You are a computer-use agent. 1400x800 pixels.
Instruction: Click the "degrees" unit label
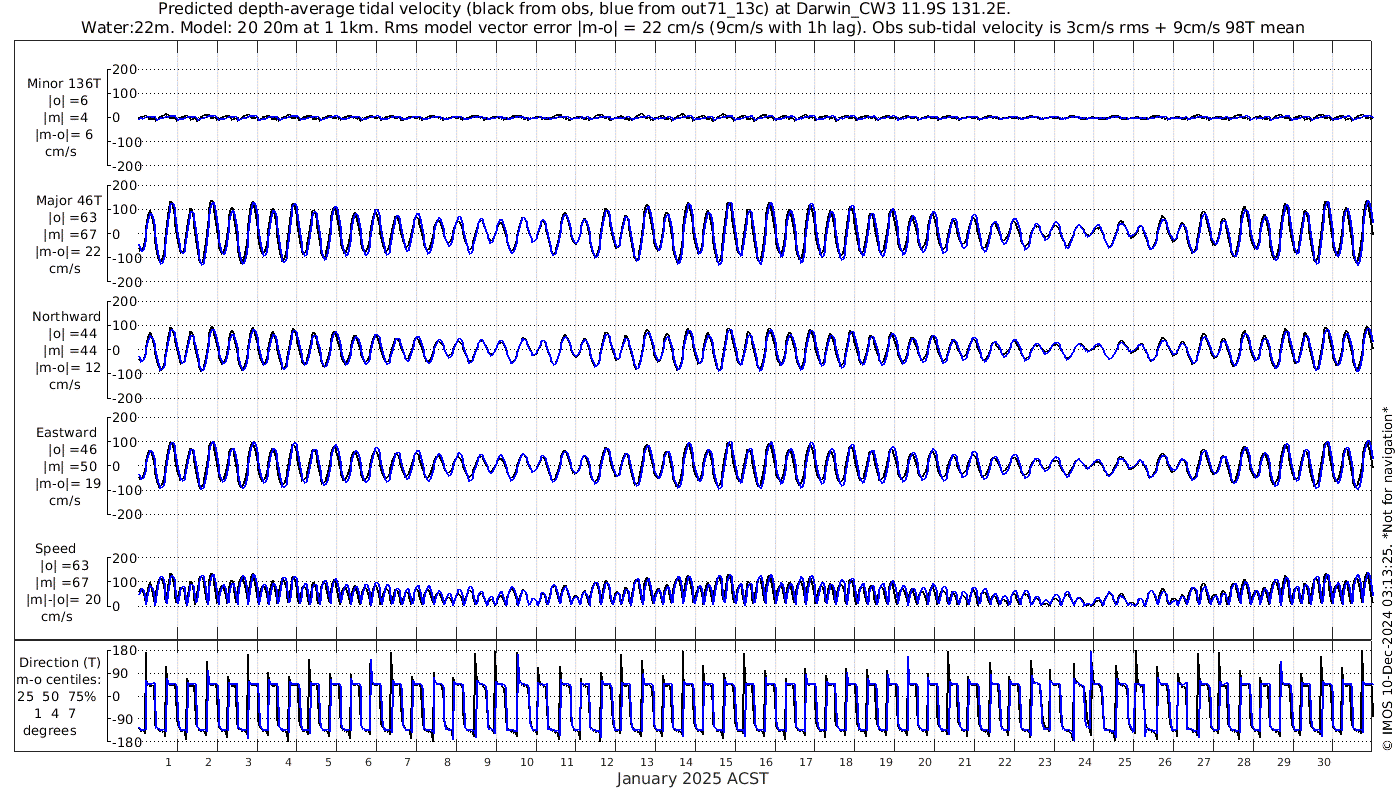pos(50,731)
